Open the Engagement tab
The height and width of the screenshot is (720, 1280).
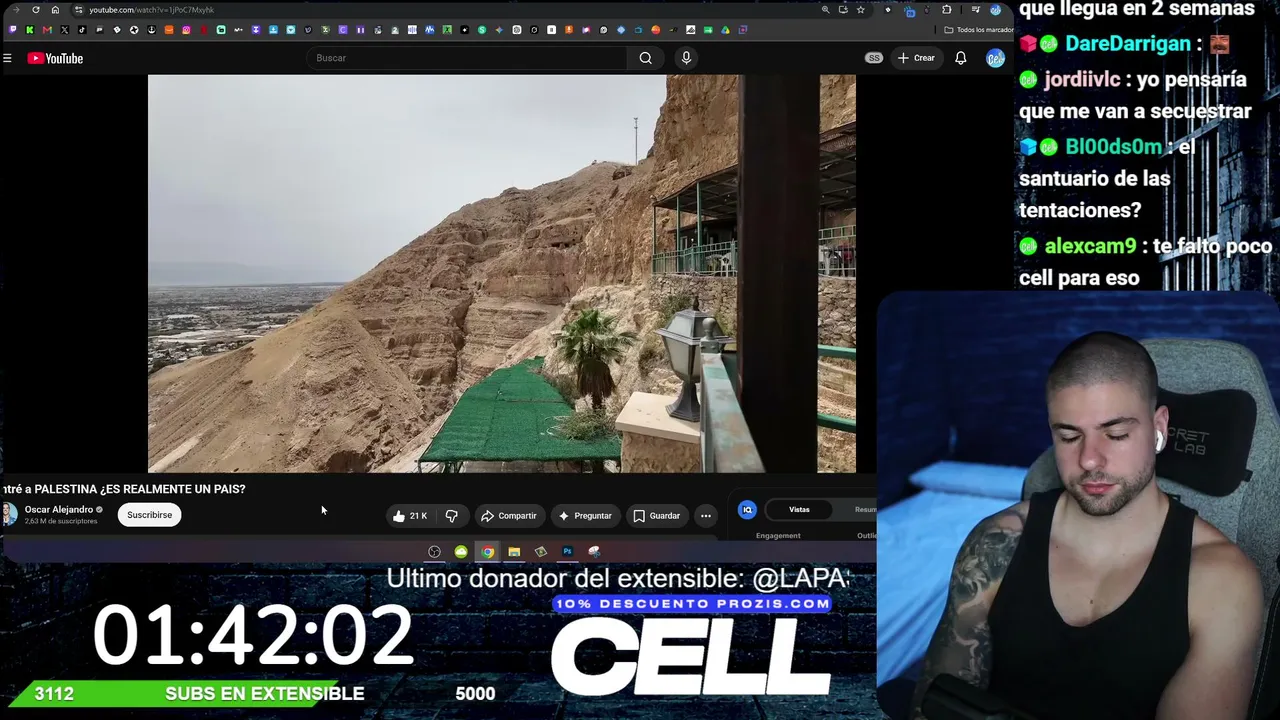click(778, 536)
